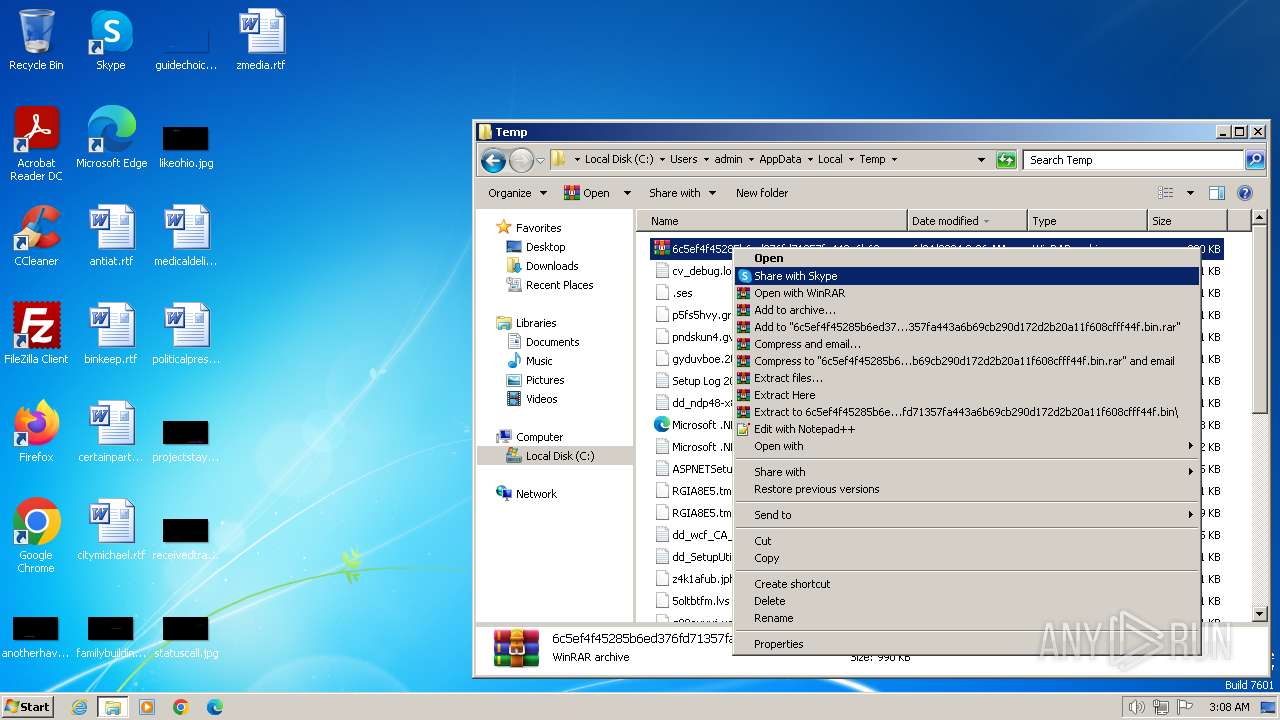Click the Open toolbar button
Screen dimensions: 1280x720
[x=587, y=193]
